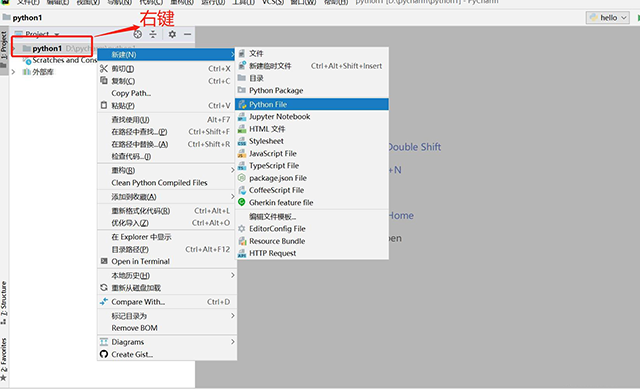The image size is (640, 389).
Task: Hide the Project panel with minus icon
Action: point(187,34)
